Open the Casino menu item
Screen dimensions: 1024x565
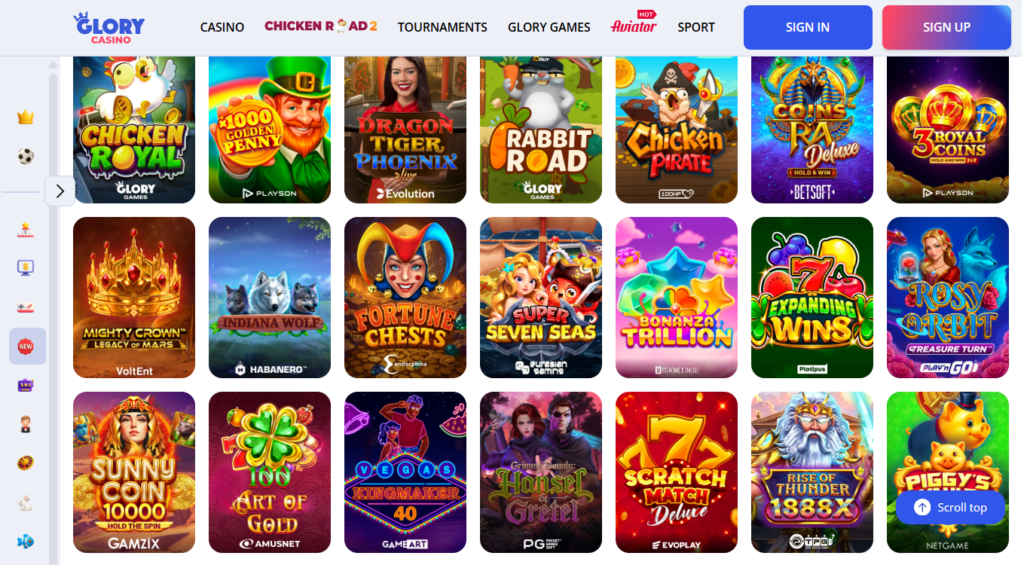pyautogui.click(x=222, y=27)
